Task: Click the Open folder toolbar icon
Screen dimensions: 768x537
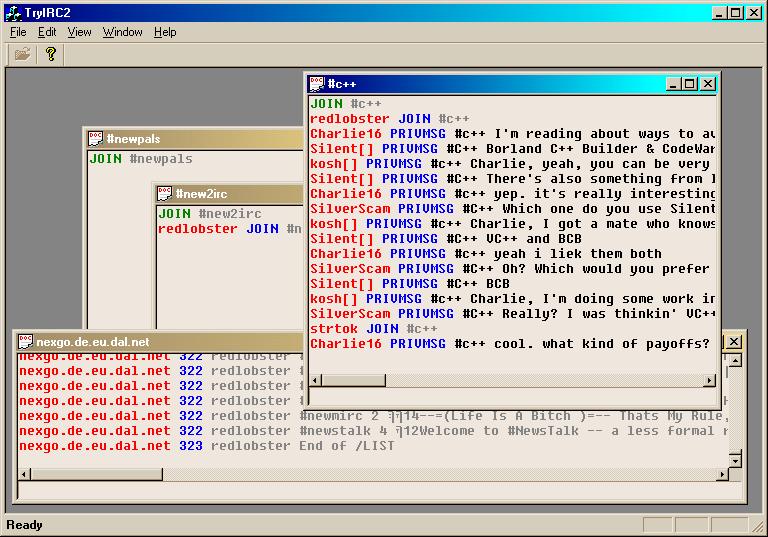Action: click(22, 54)
